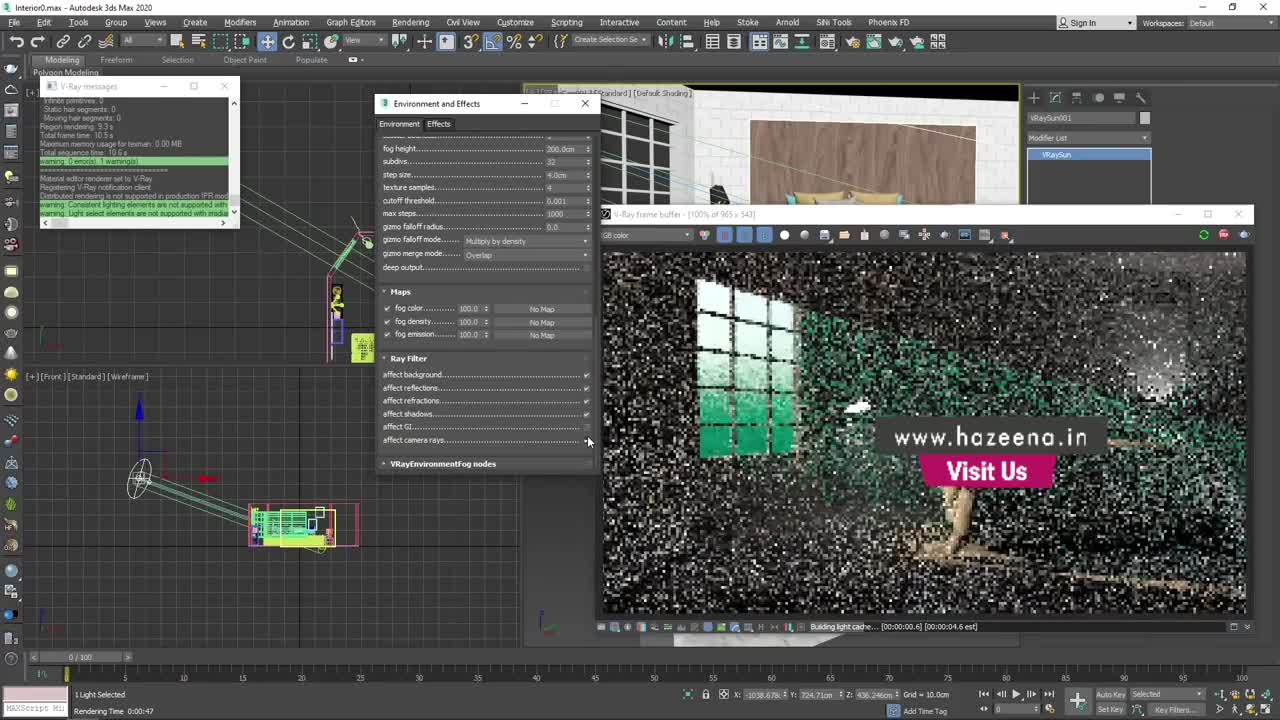1280x720 pixels.
Task: Select VRaySun in the modifier stack
Action: click(x=1089, y=155)
